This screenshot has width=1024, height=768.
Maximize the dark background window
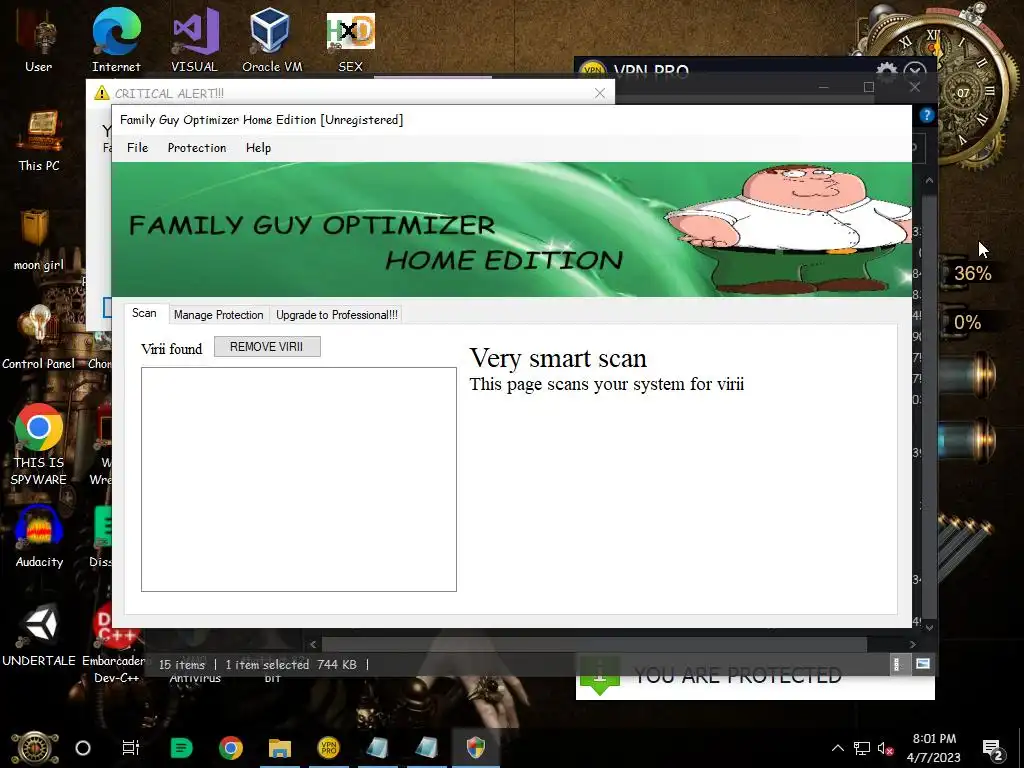(x=869, y=87)
